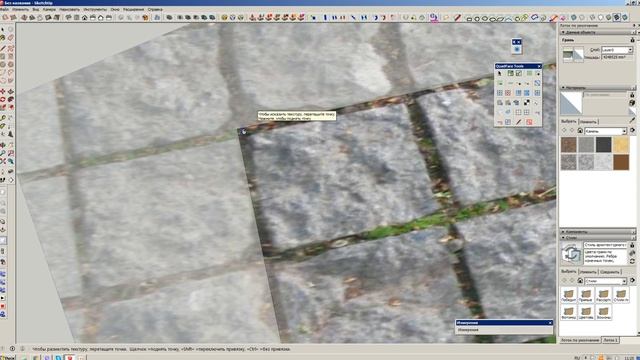The image size is (640, 360).
Task: Activate the Circle tool
Action: click(3, 64)
